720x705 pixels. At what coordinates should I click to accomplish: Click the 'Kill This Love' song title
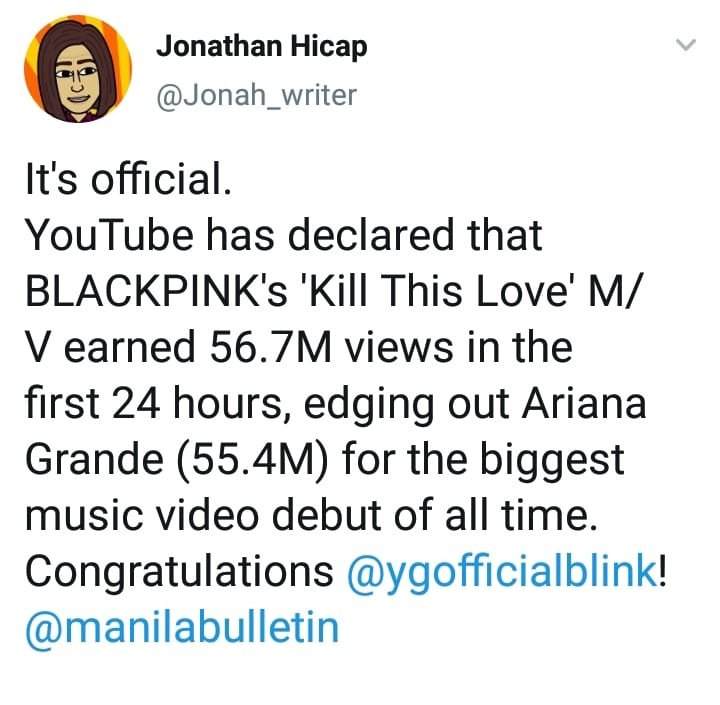click(x=439, y=291)
